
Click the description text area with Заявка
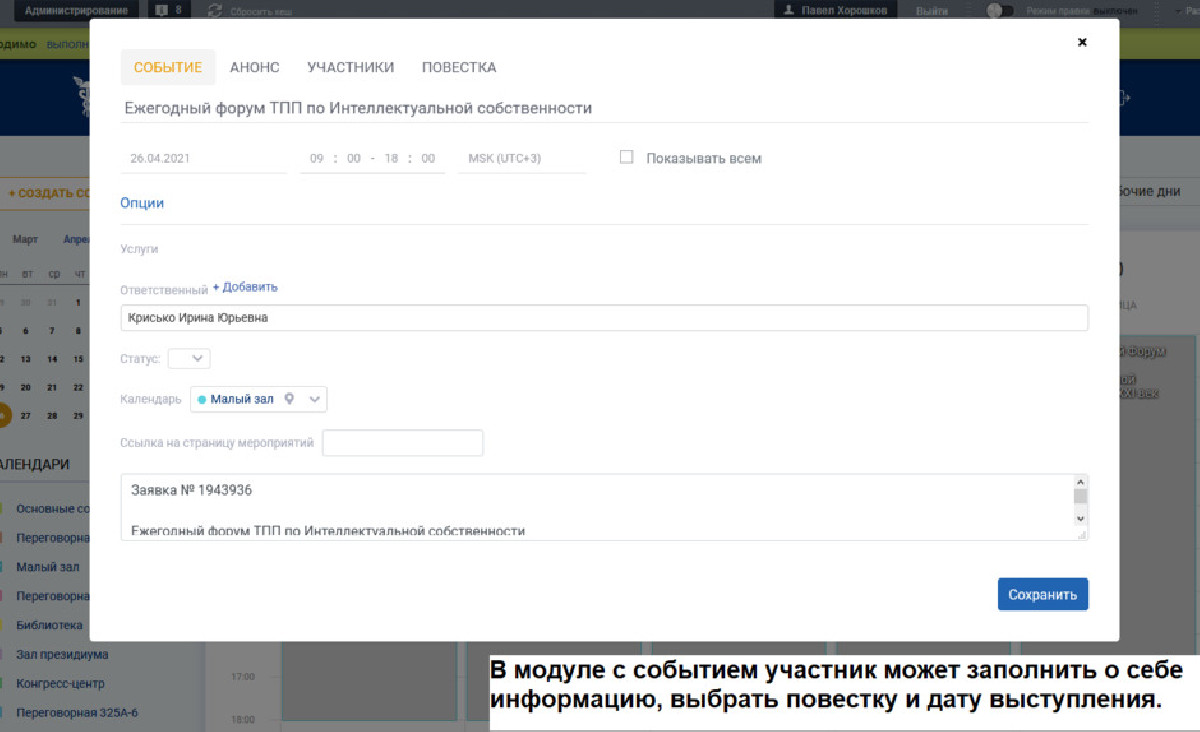coord(596,507)
